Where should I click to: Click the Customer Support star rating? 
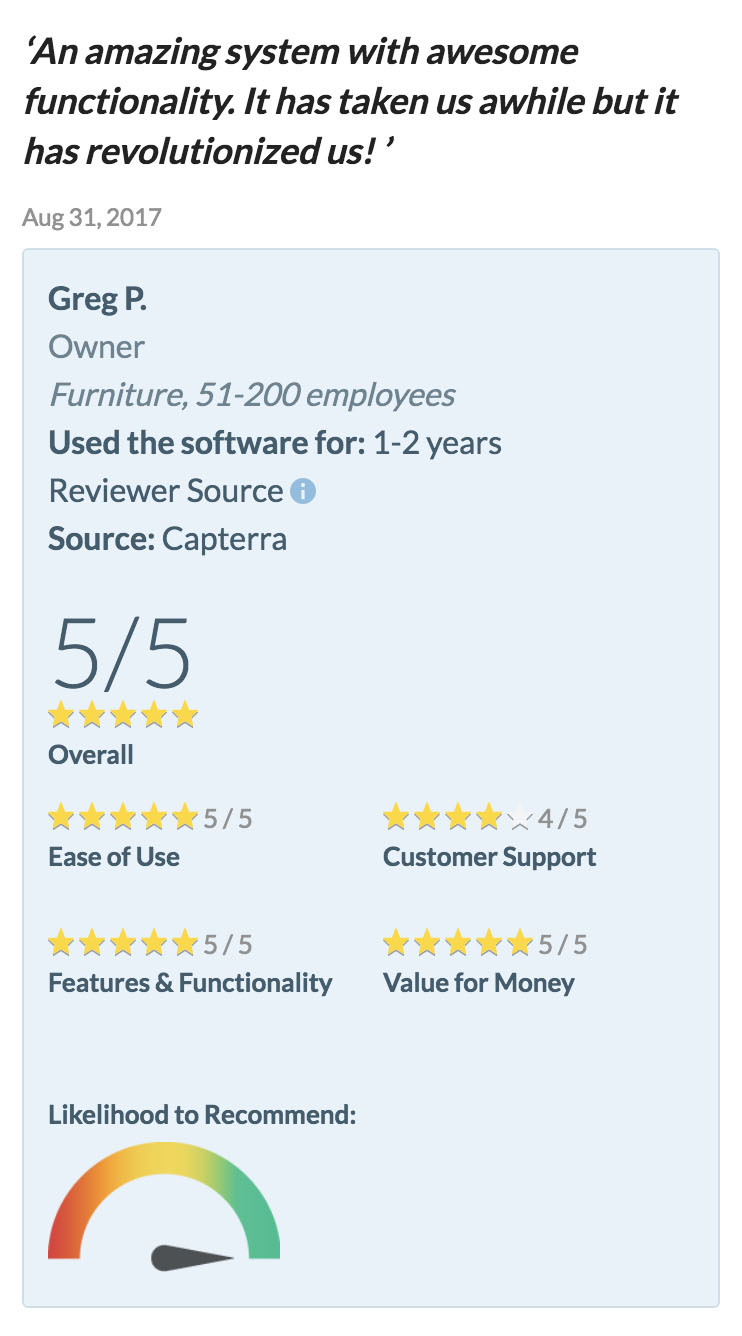point(458,819)
